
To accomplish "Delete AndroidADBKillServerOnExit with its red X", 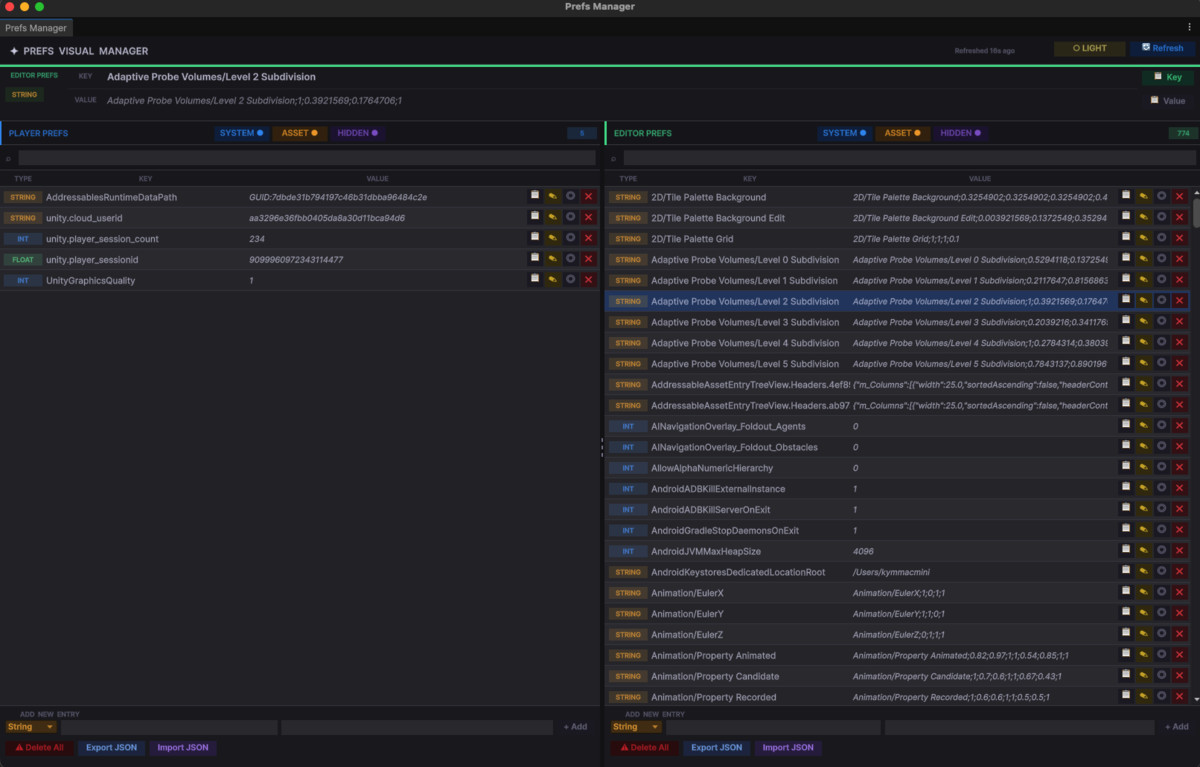I will tap(1180, 509).
